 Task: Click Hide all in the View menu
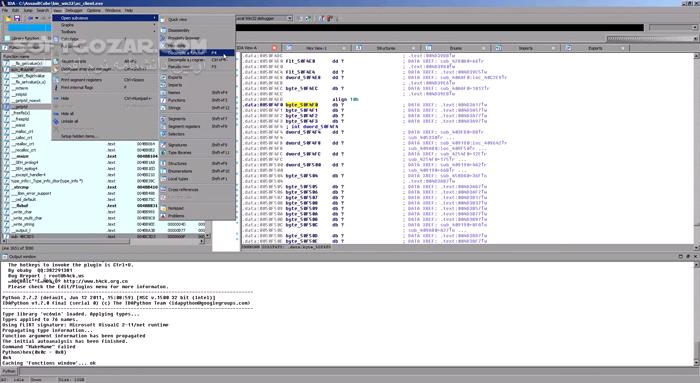click(67, 114)
